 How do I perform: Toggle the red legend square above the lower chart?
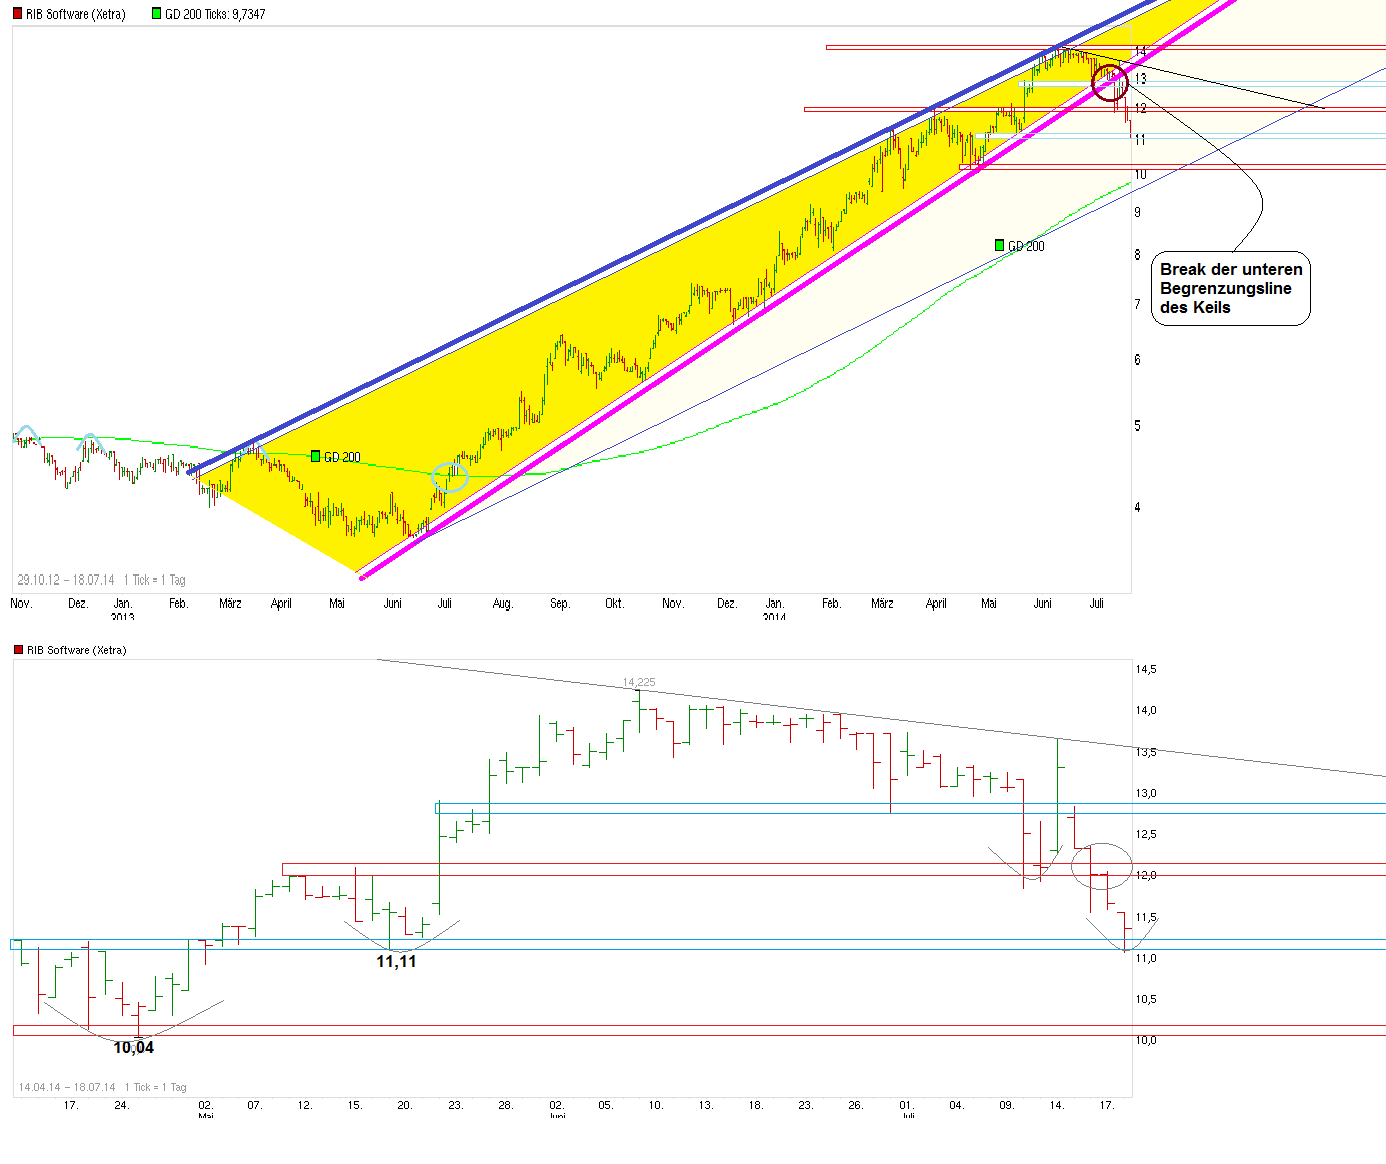[x=17, y=649]
